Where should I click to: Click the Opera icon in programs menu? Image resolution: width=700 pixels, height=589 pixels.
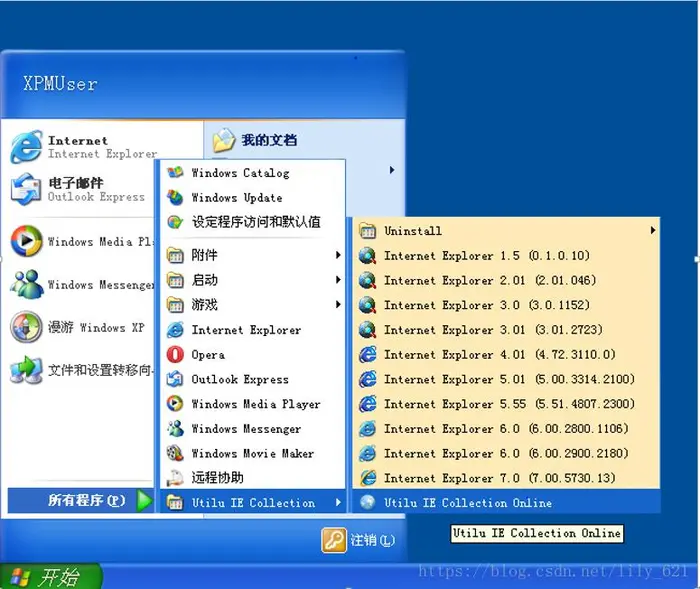(175, 355)
